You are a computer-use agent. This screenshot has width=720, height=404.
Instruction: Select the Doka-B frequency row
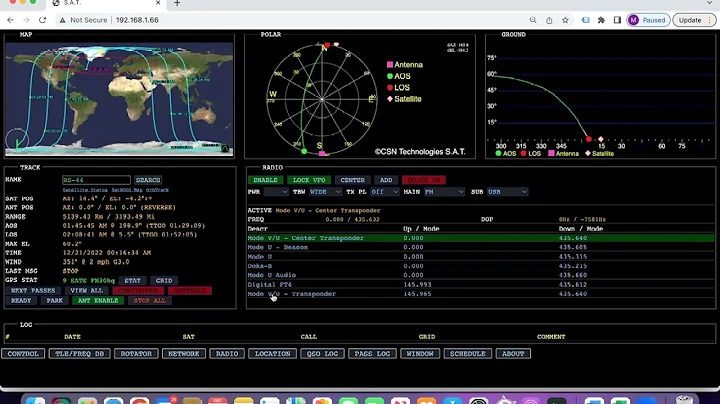[481, 266]
